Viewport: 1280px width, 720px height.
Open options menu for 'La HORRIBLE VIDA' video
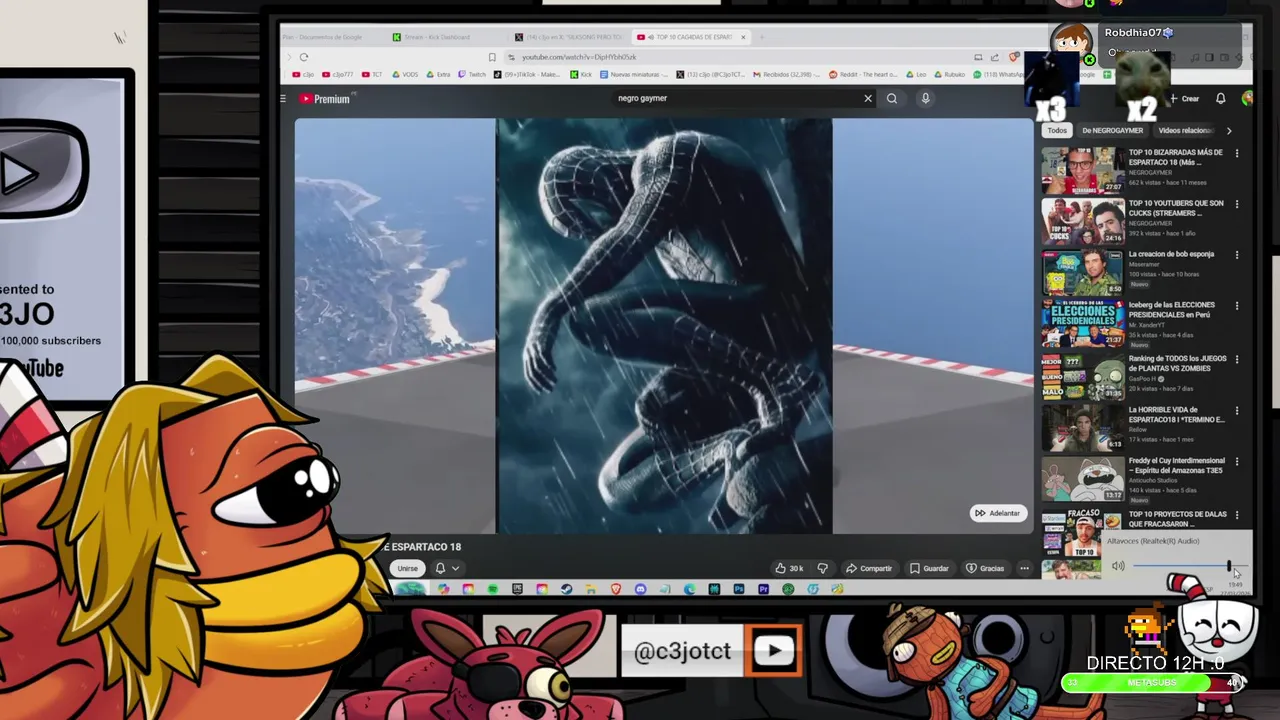(x=1237, y=411)
